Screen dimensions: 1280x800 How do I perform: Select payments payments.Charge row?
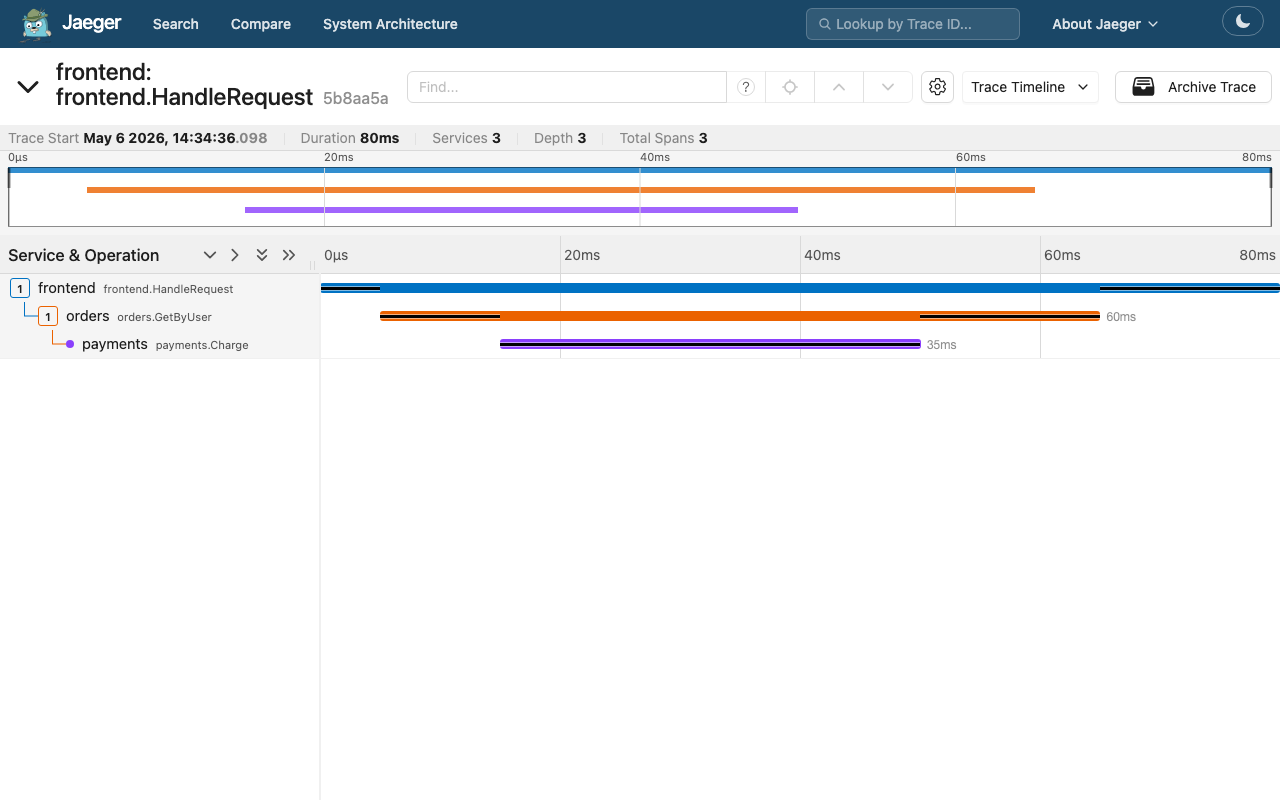(x=160, y=344)
